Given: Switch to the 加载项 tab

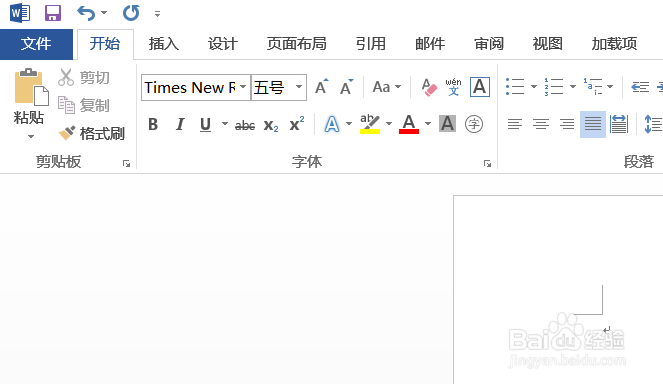Looking at the screenshot, I should (614, 44).
